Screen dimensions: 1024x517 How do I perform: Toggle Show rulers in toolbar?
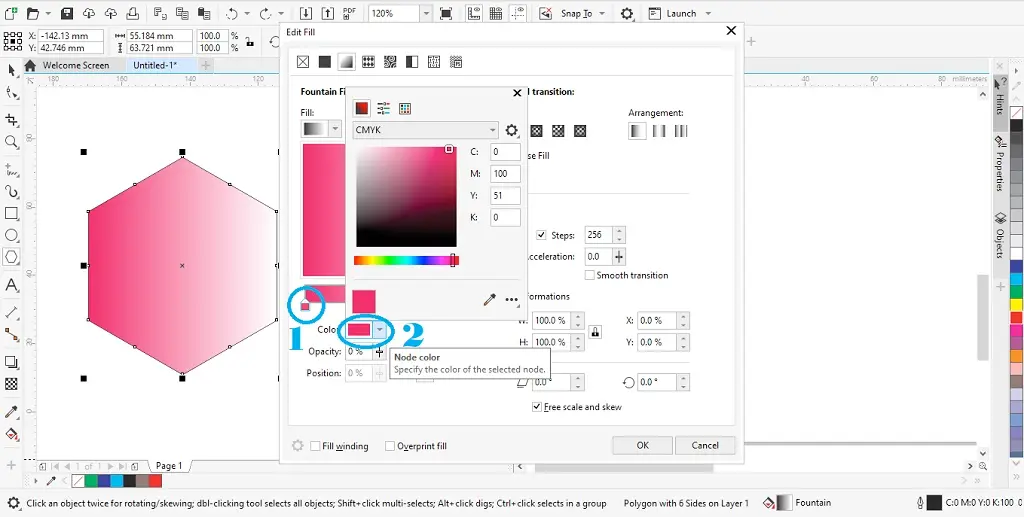click(x=474, y=13)
